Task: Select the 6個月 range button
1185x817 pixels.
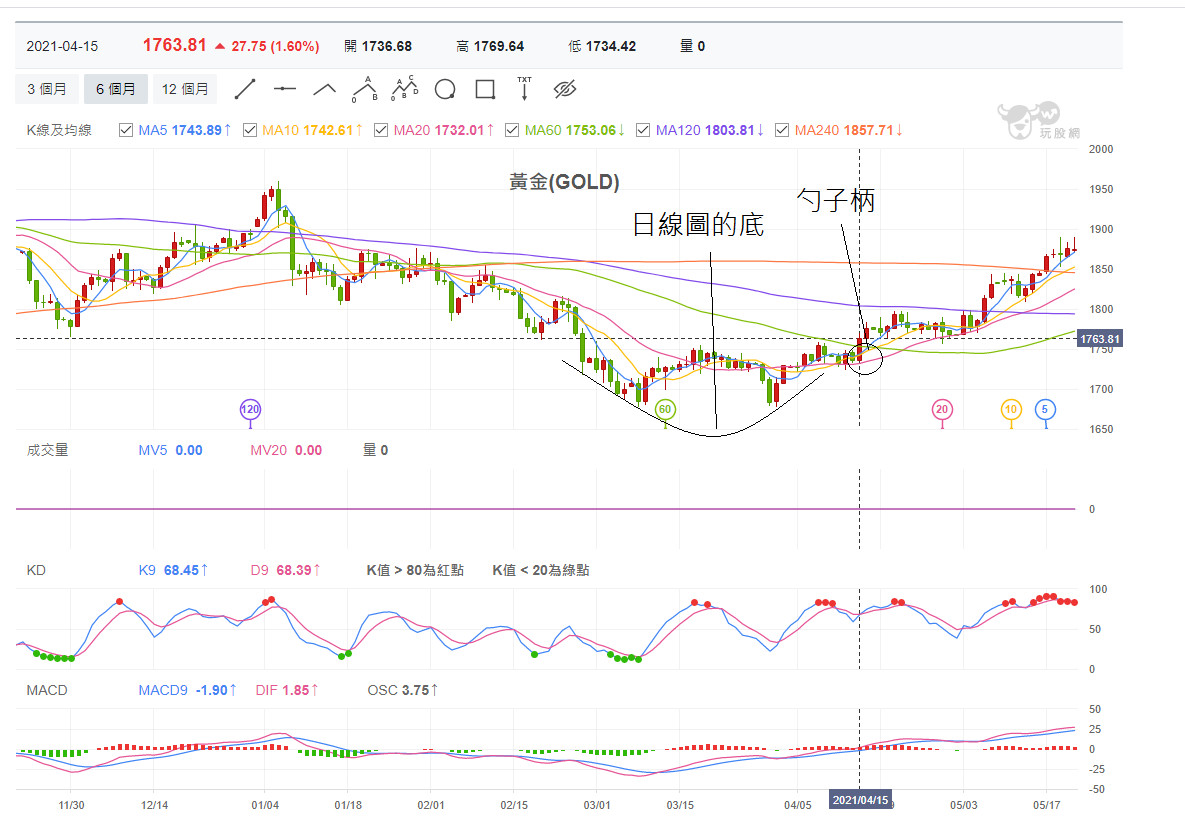Action: pyautogui.click(x=116, y=89)
